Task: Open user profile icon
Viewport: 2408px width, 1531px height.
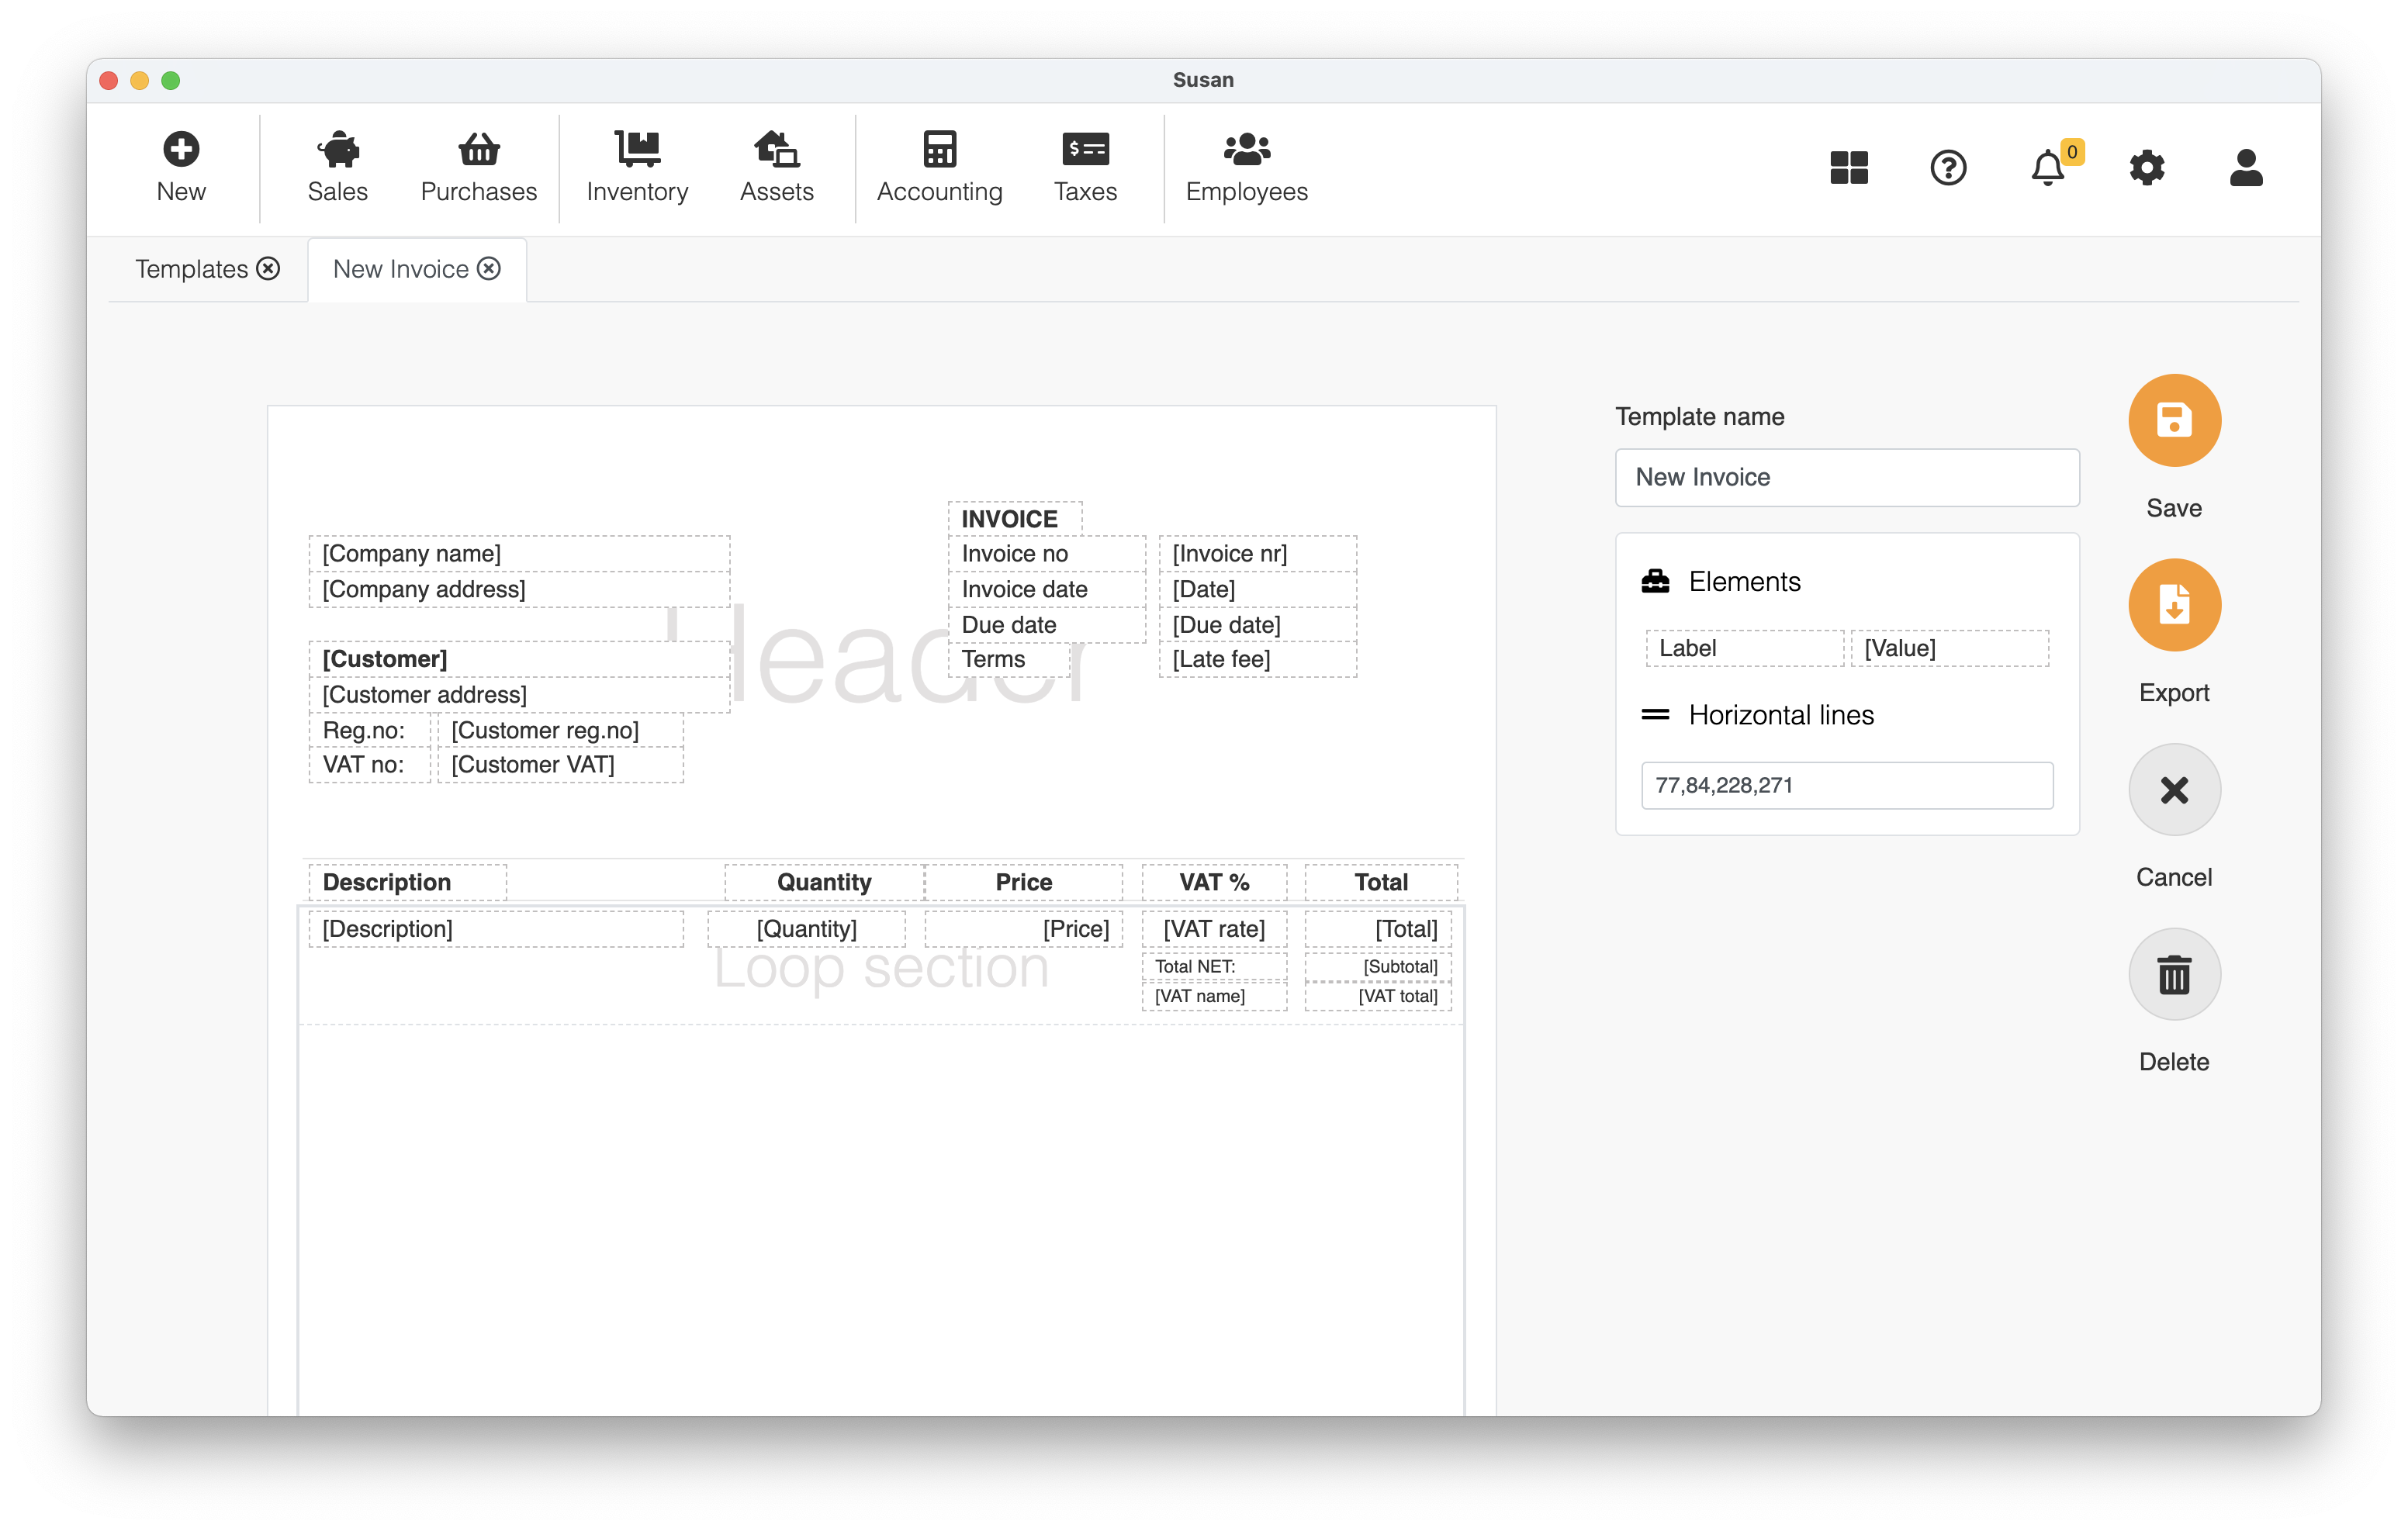Action: pyautogui.click(x=2245, y=167)
